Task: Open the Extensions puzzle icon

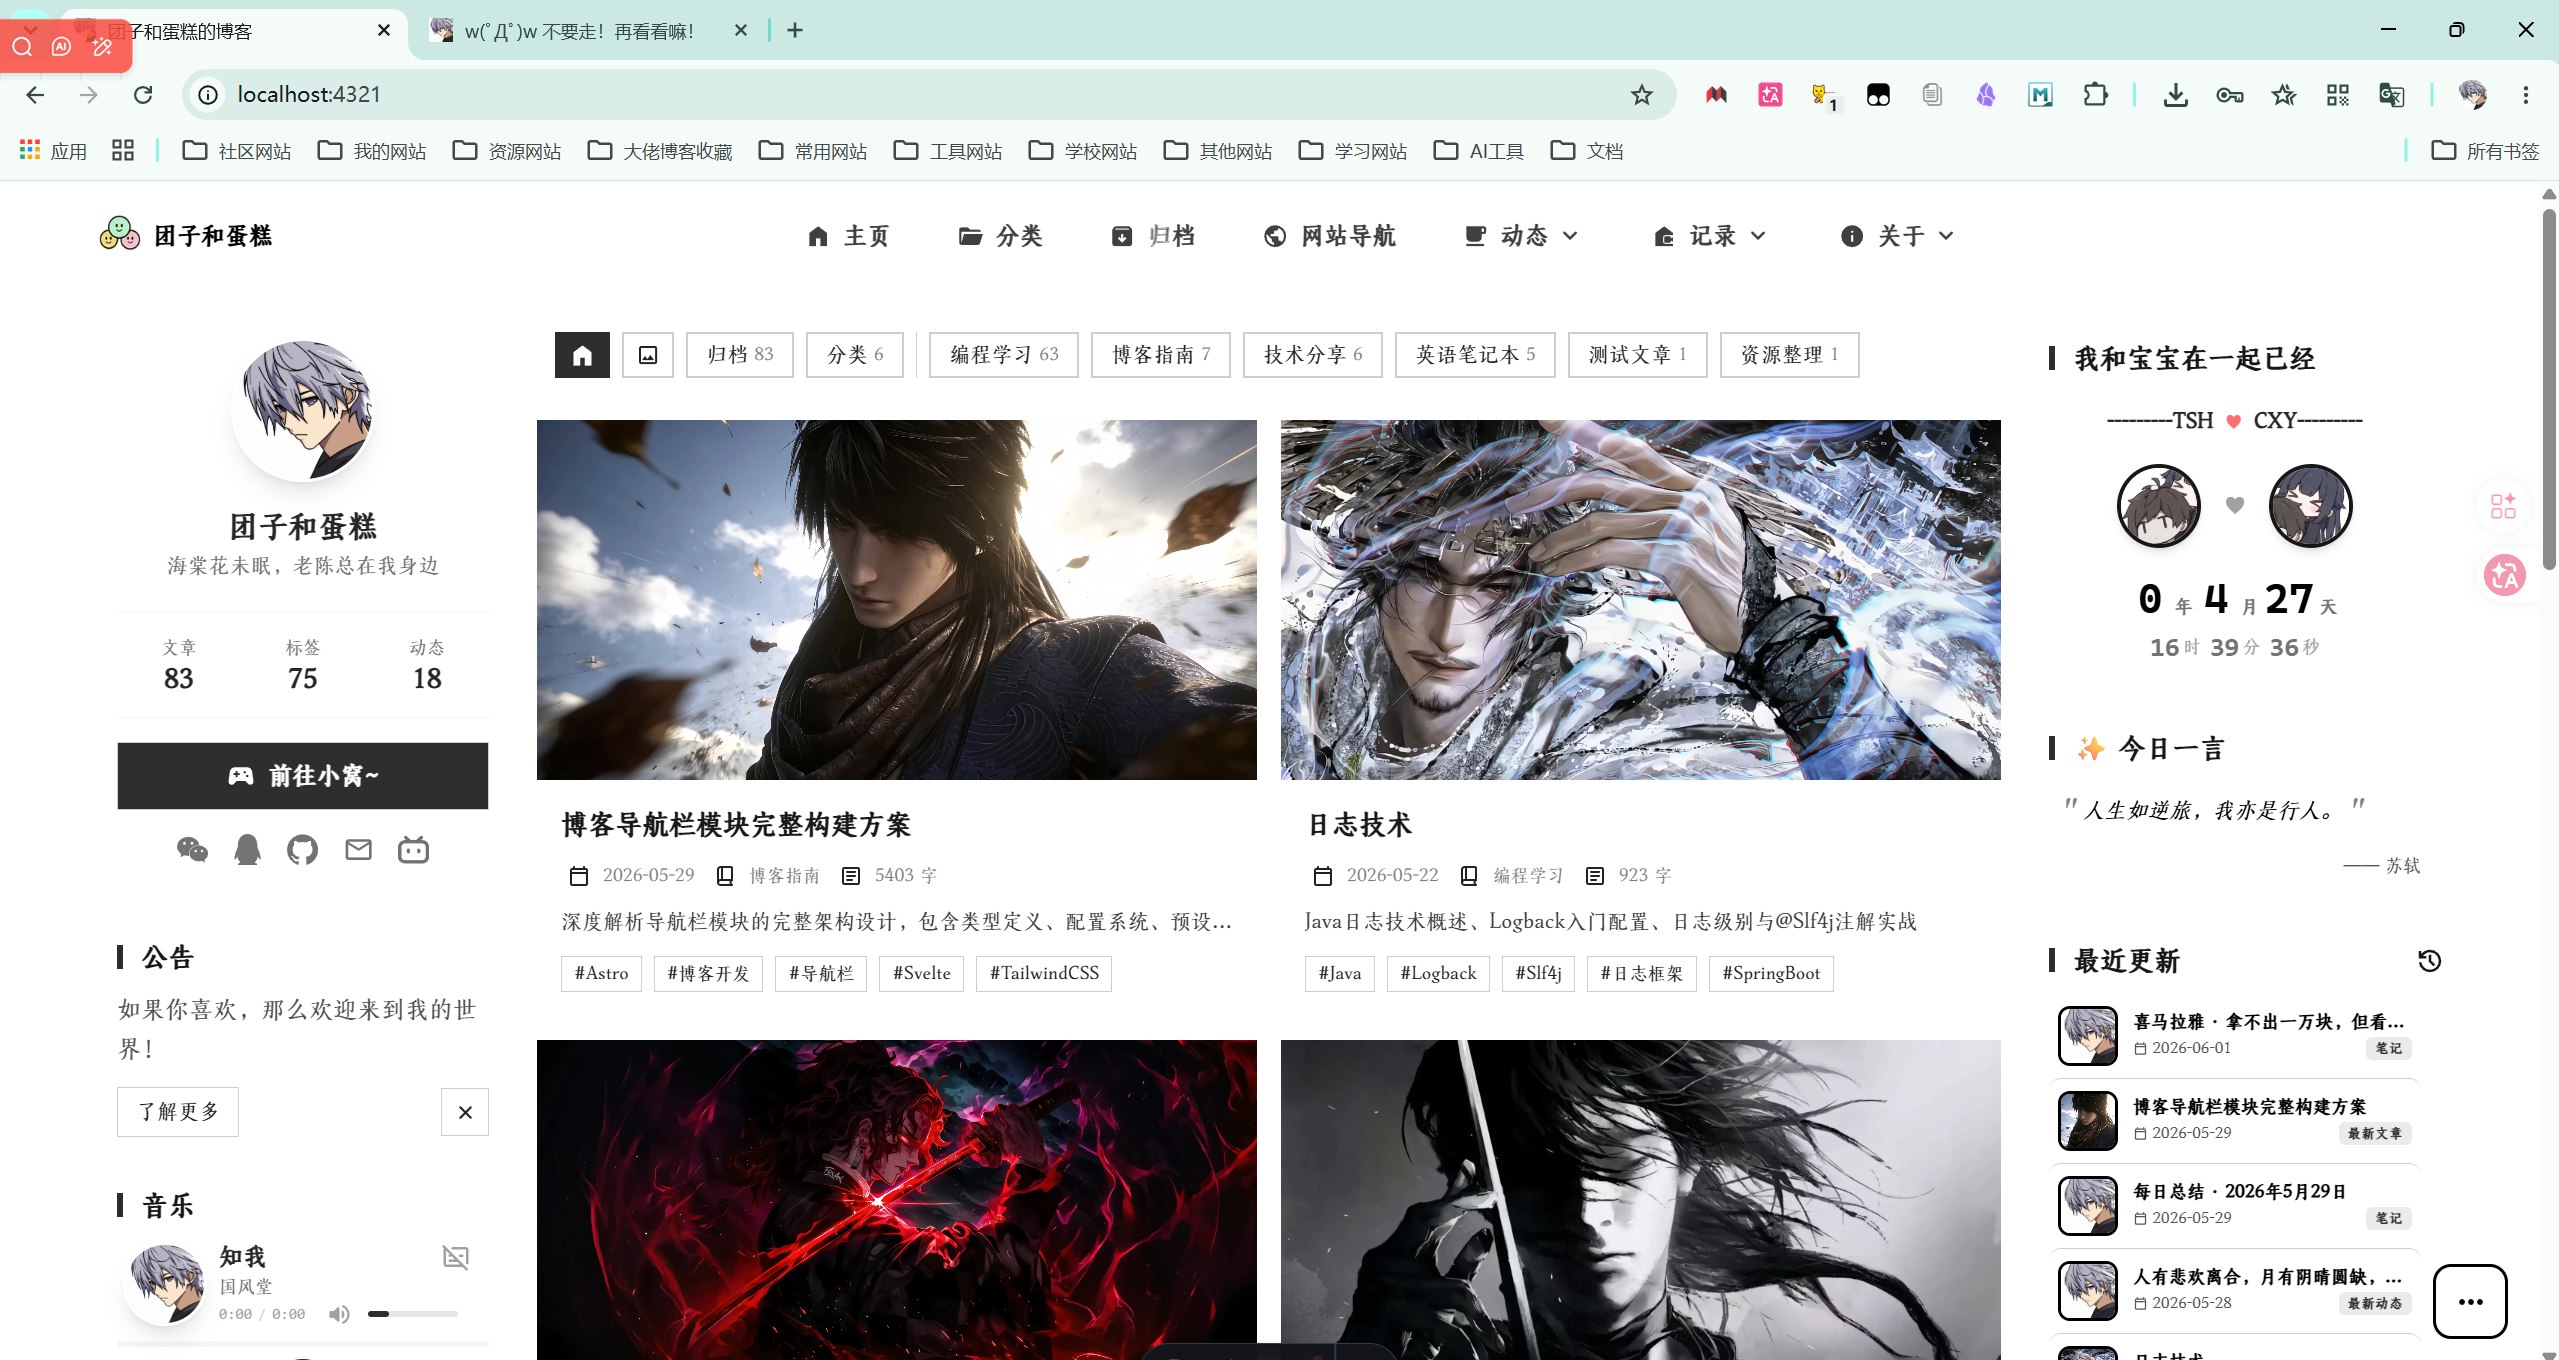Action: pos(2094,95)
